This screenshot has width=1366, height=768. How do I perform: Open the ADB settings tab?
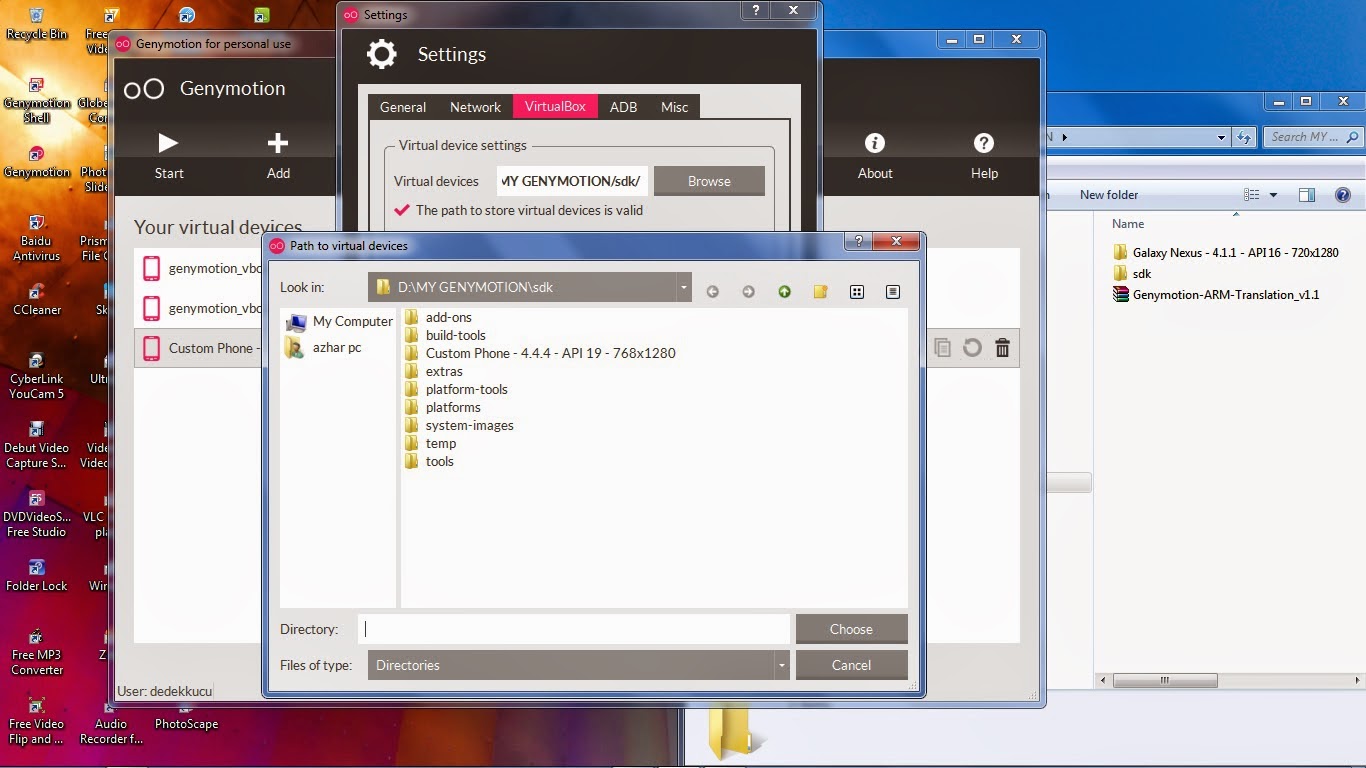tap(623, 107)
